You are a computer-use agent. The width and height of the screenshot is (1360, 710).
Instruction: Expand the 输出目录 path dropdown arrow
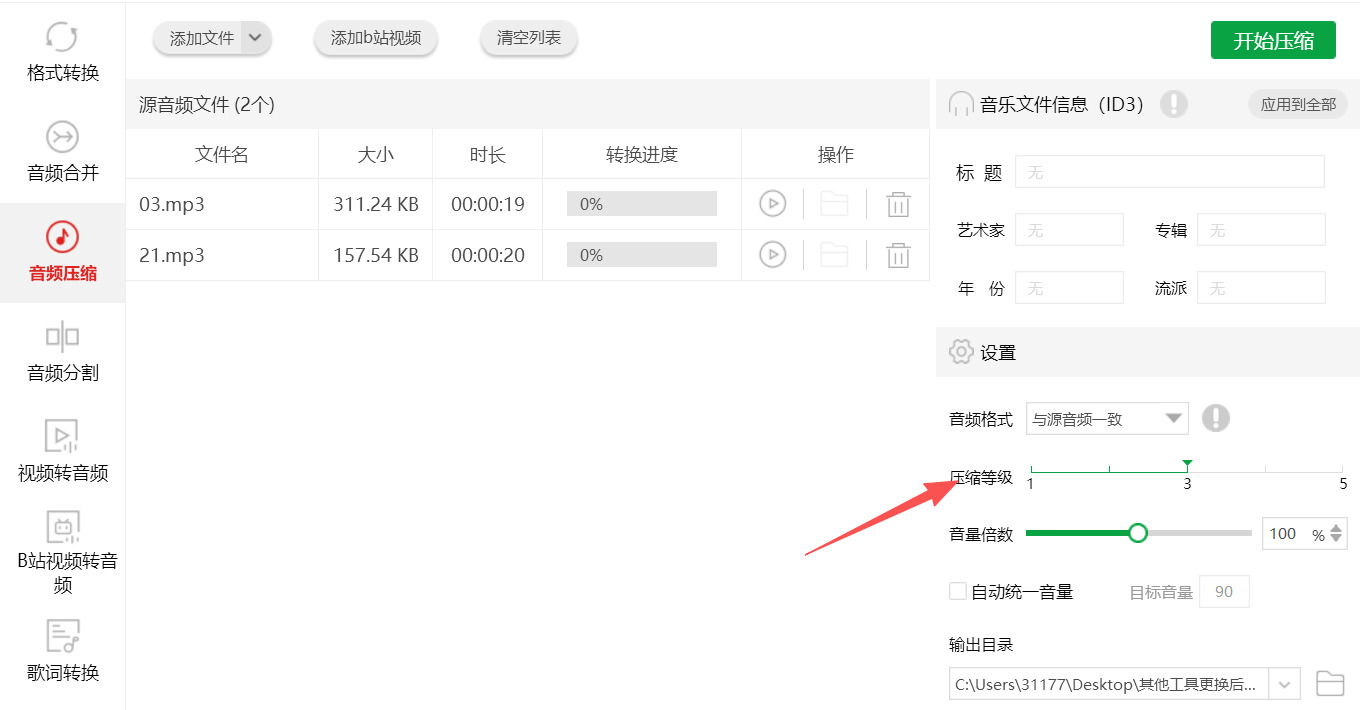(1284, 684)
